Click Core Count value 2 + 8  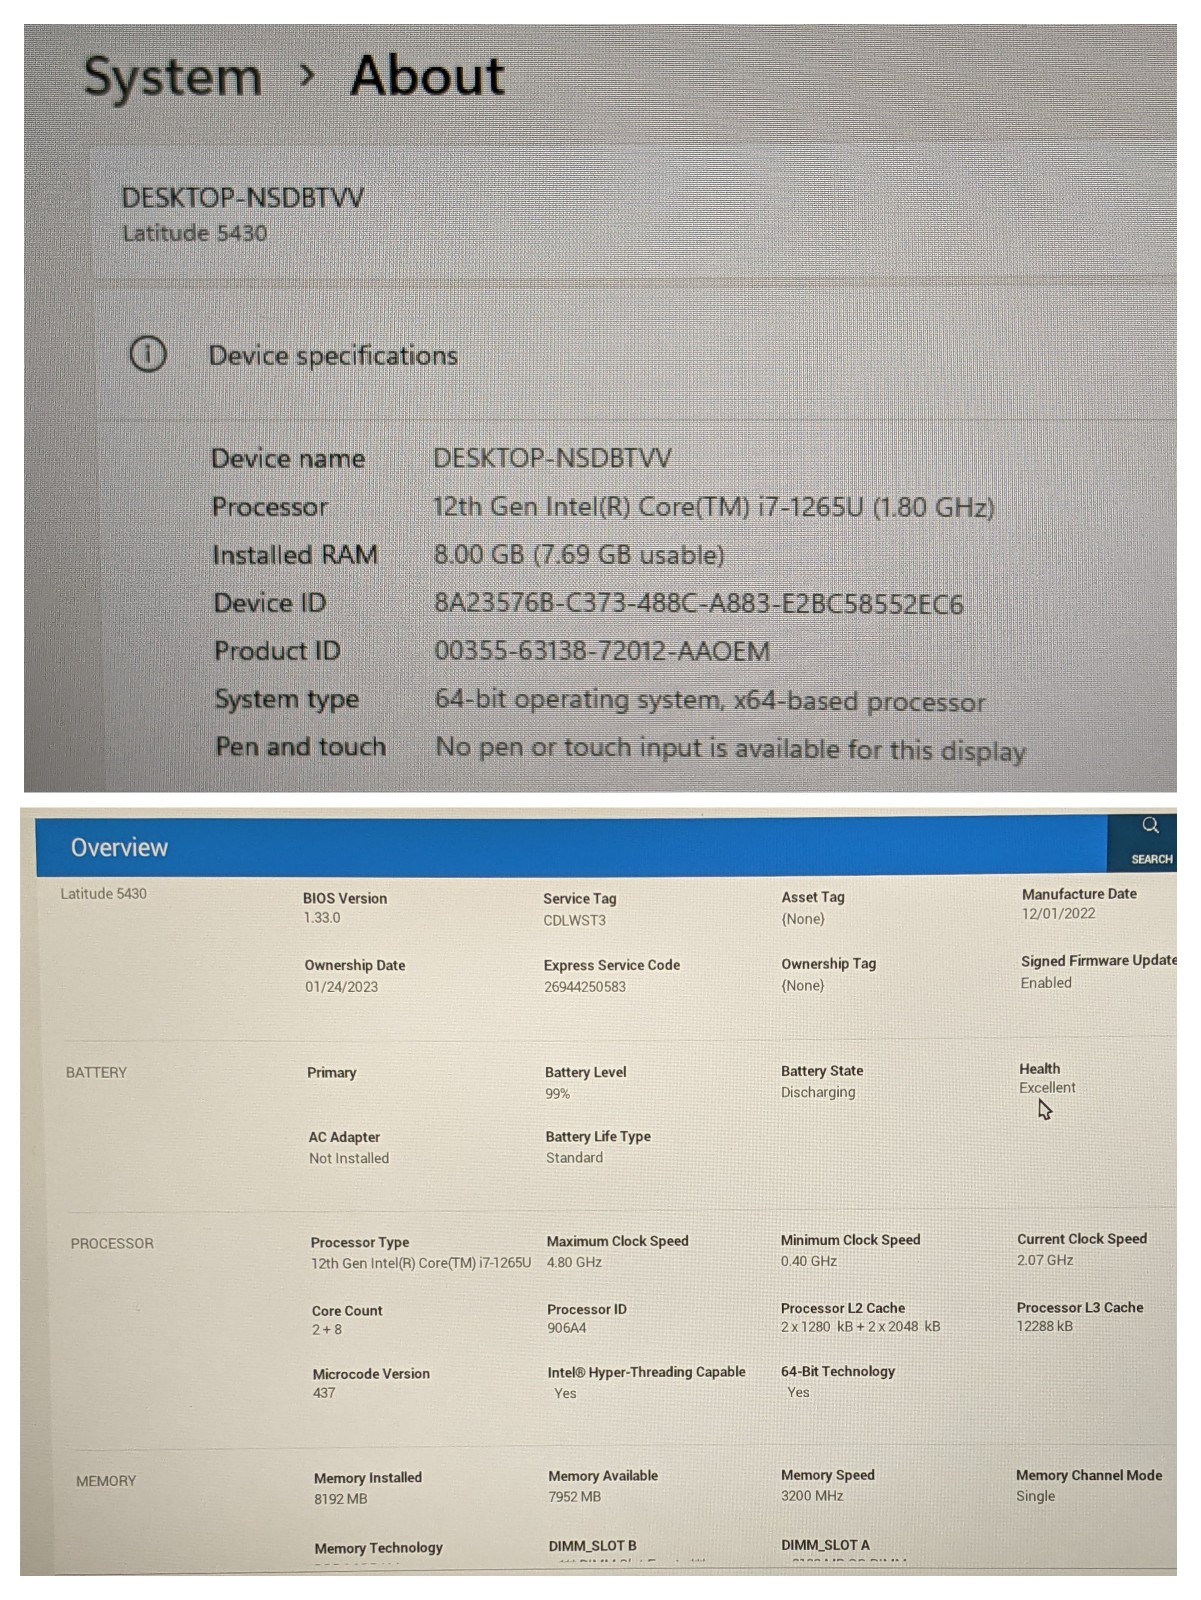(x=327, y=1329)
